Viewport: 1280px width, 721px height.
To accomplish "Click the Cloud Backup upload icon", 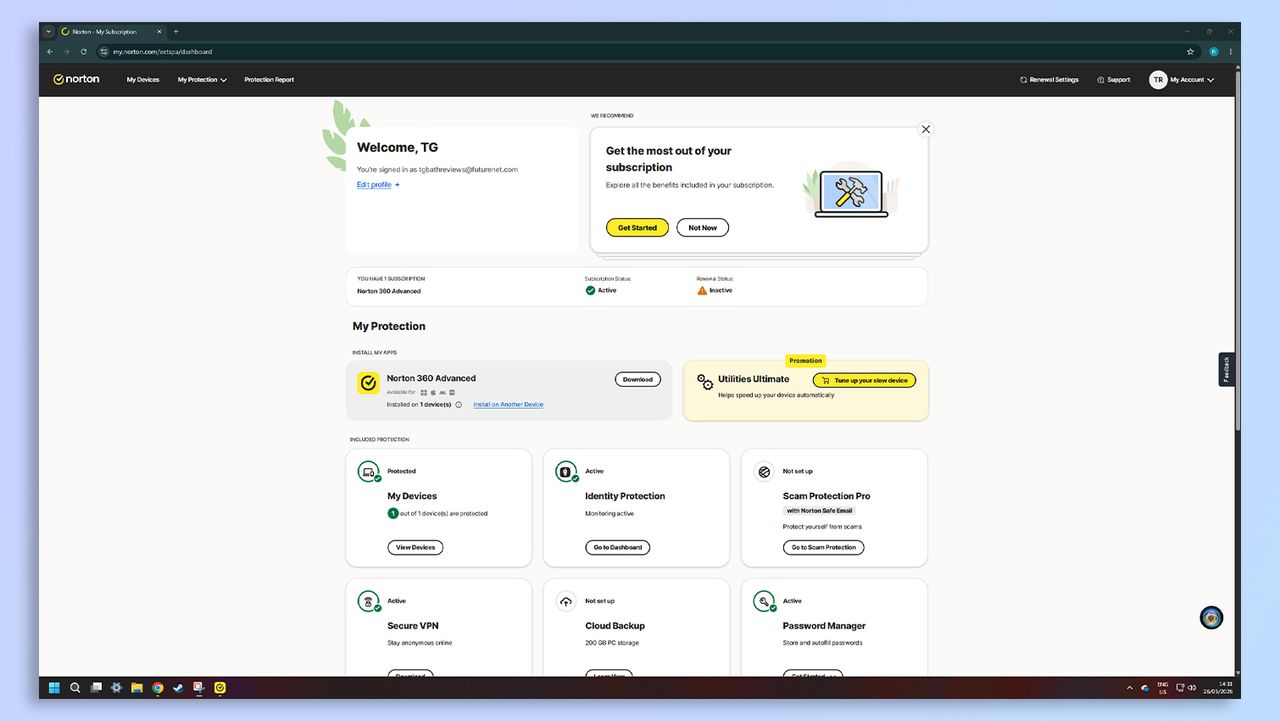I will 566,601.
